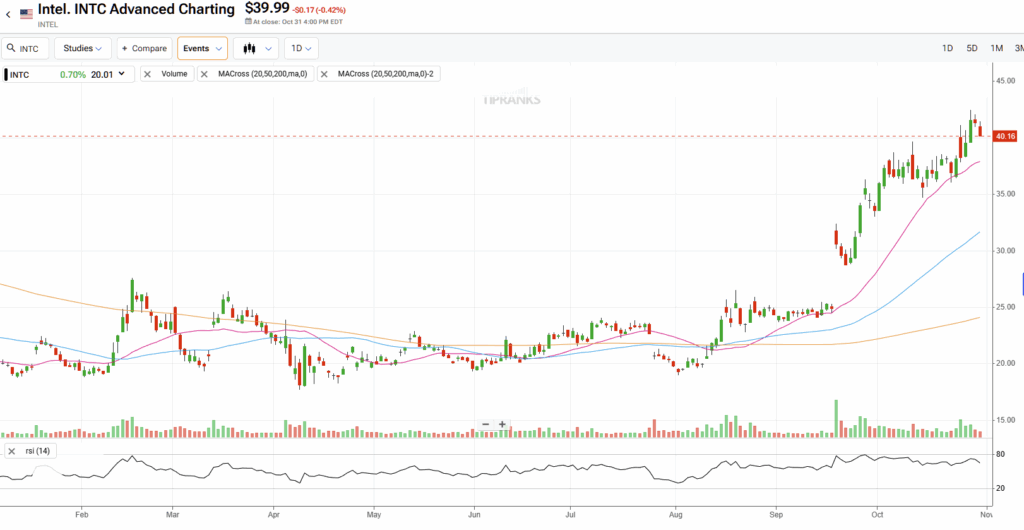This screenshot has height=530, width=1024.
Task: Switch to the 1M time range
Action: click(x=996, y=48)
